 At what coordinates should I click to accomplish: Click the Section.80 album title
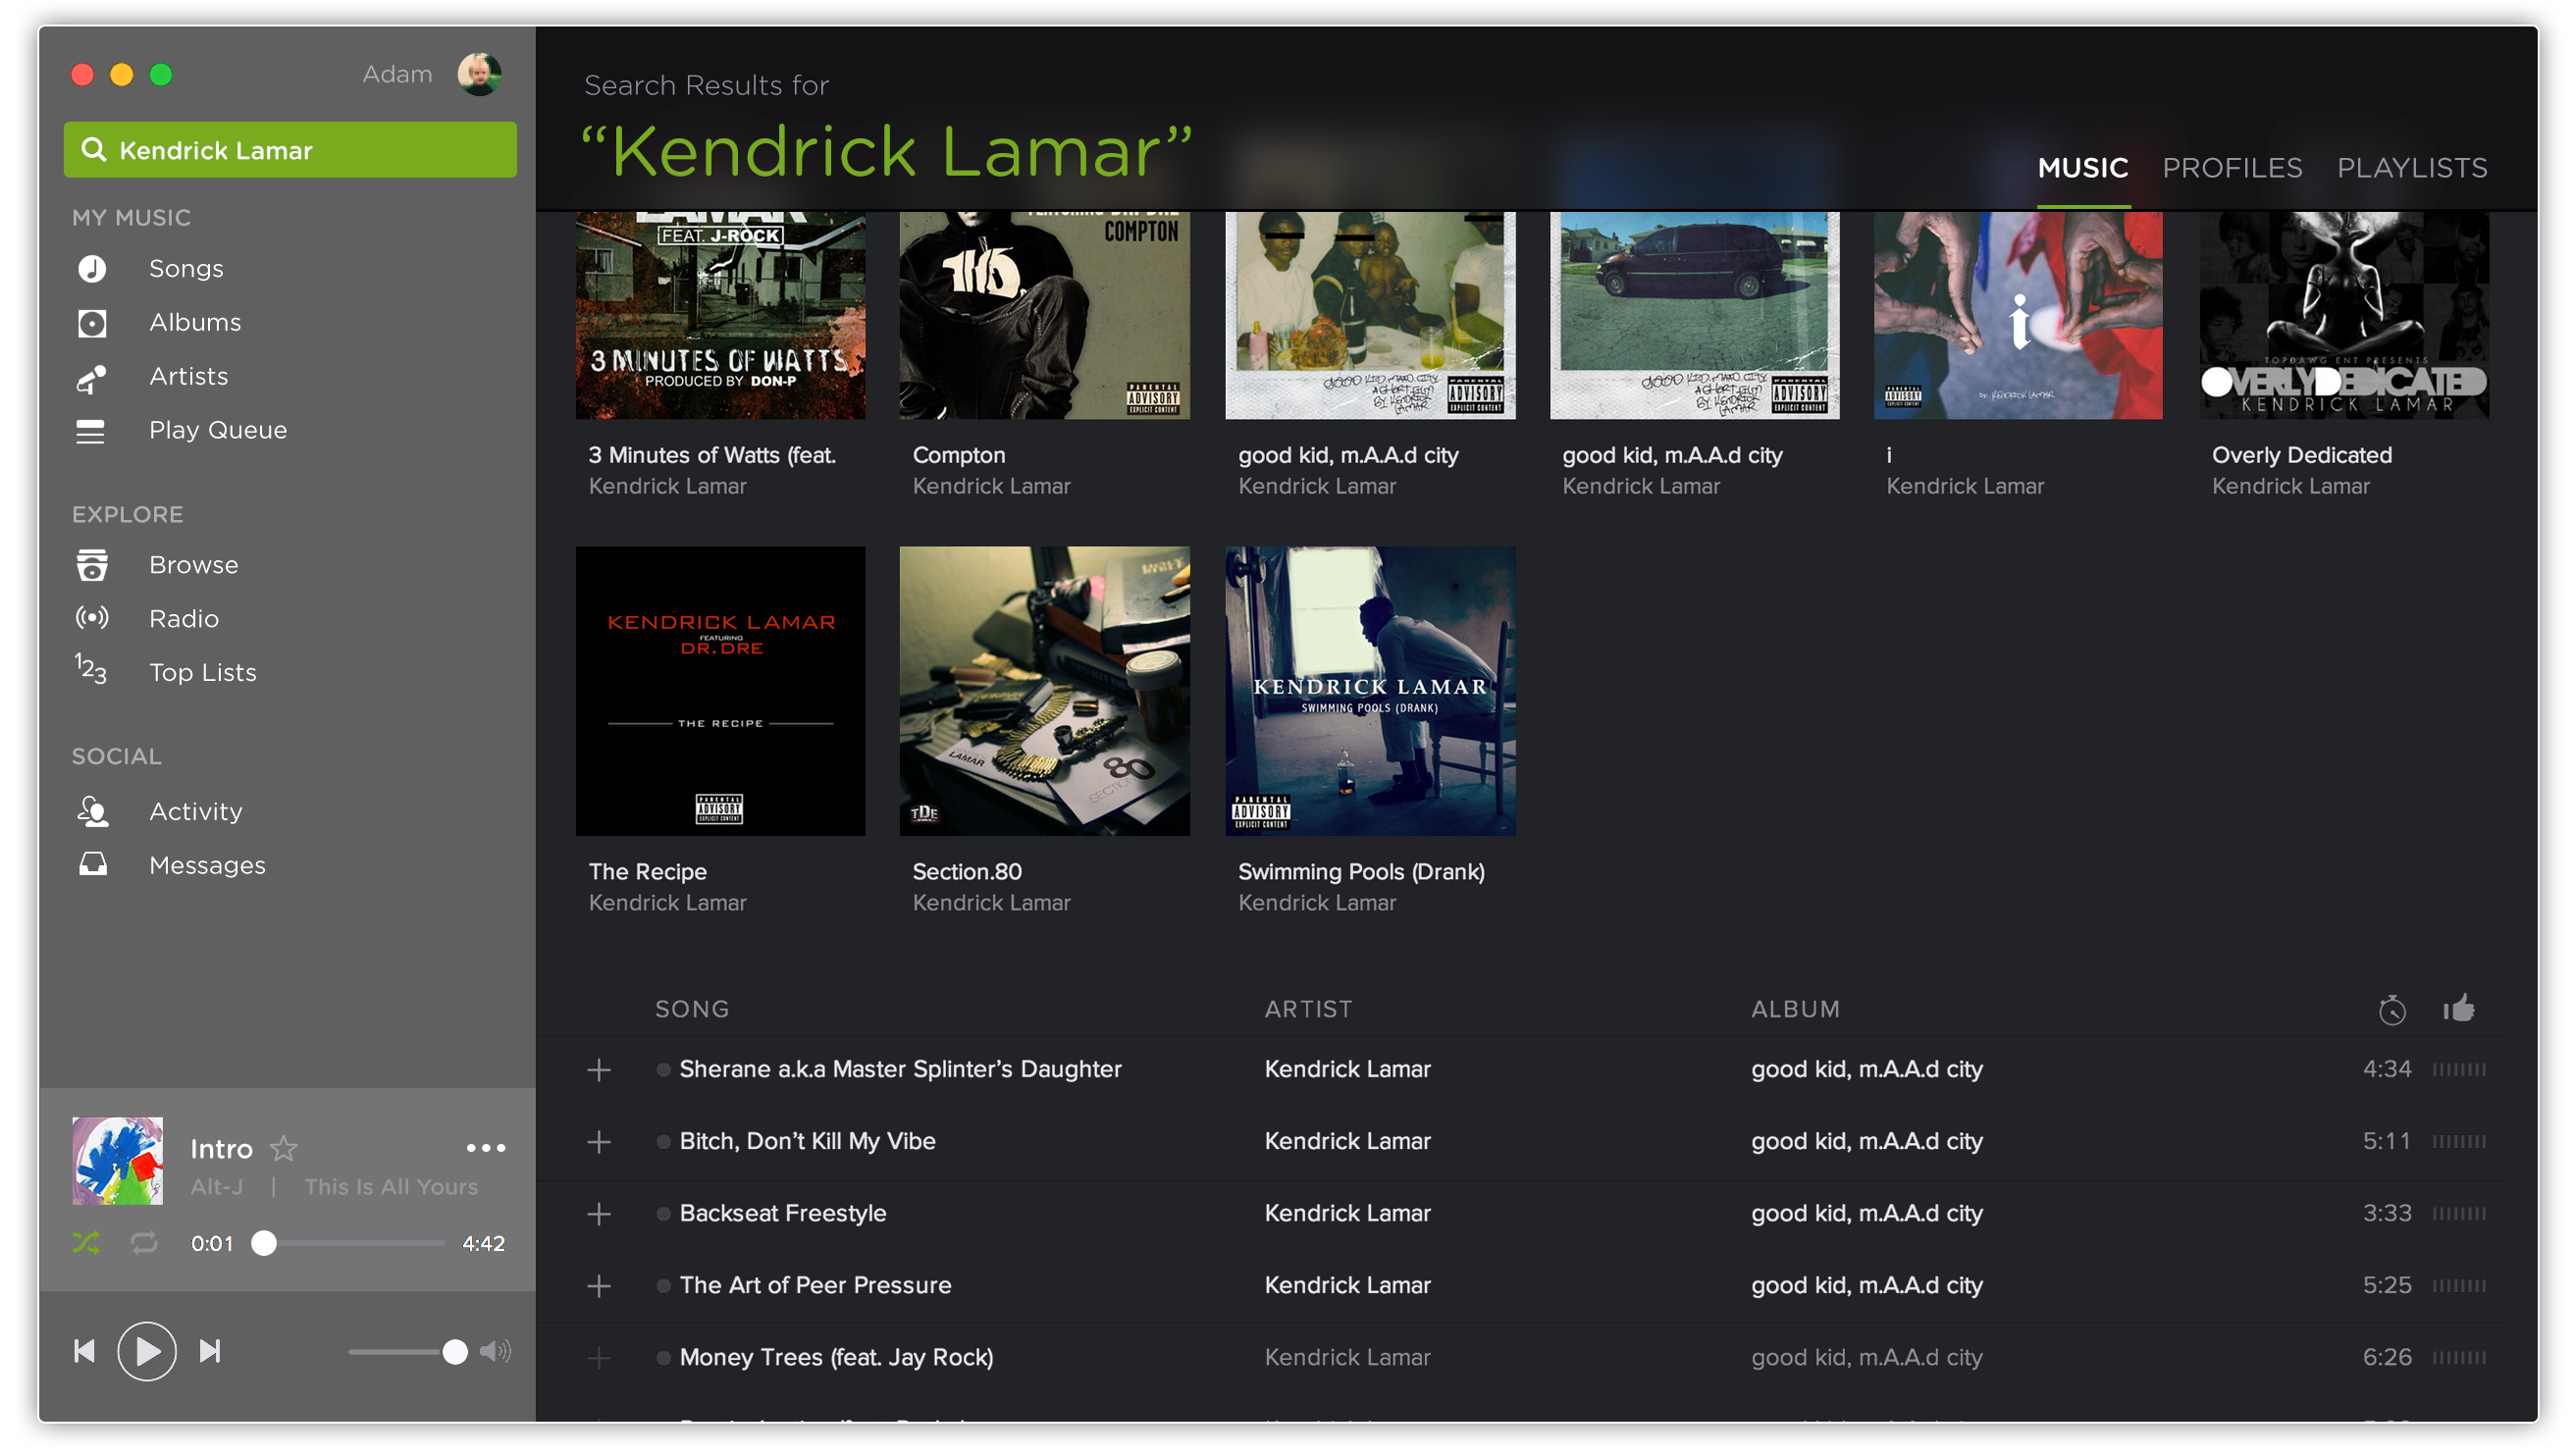pyautogui.click(x=967, y=871)
